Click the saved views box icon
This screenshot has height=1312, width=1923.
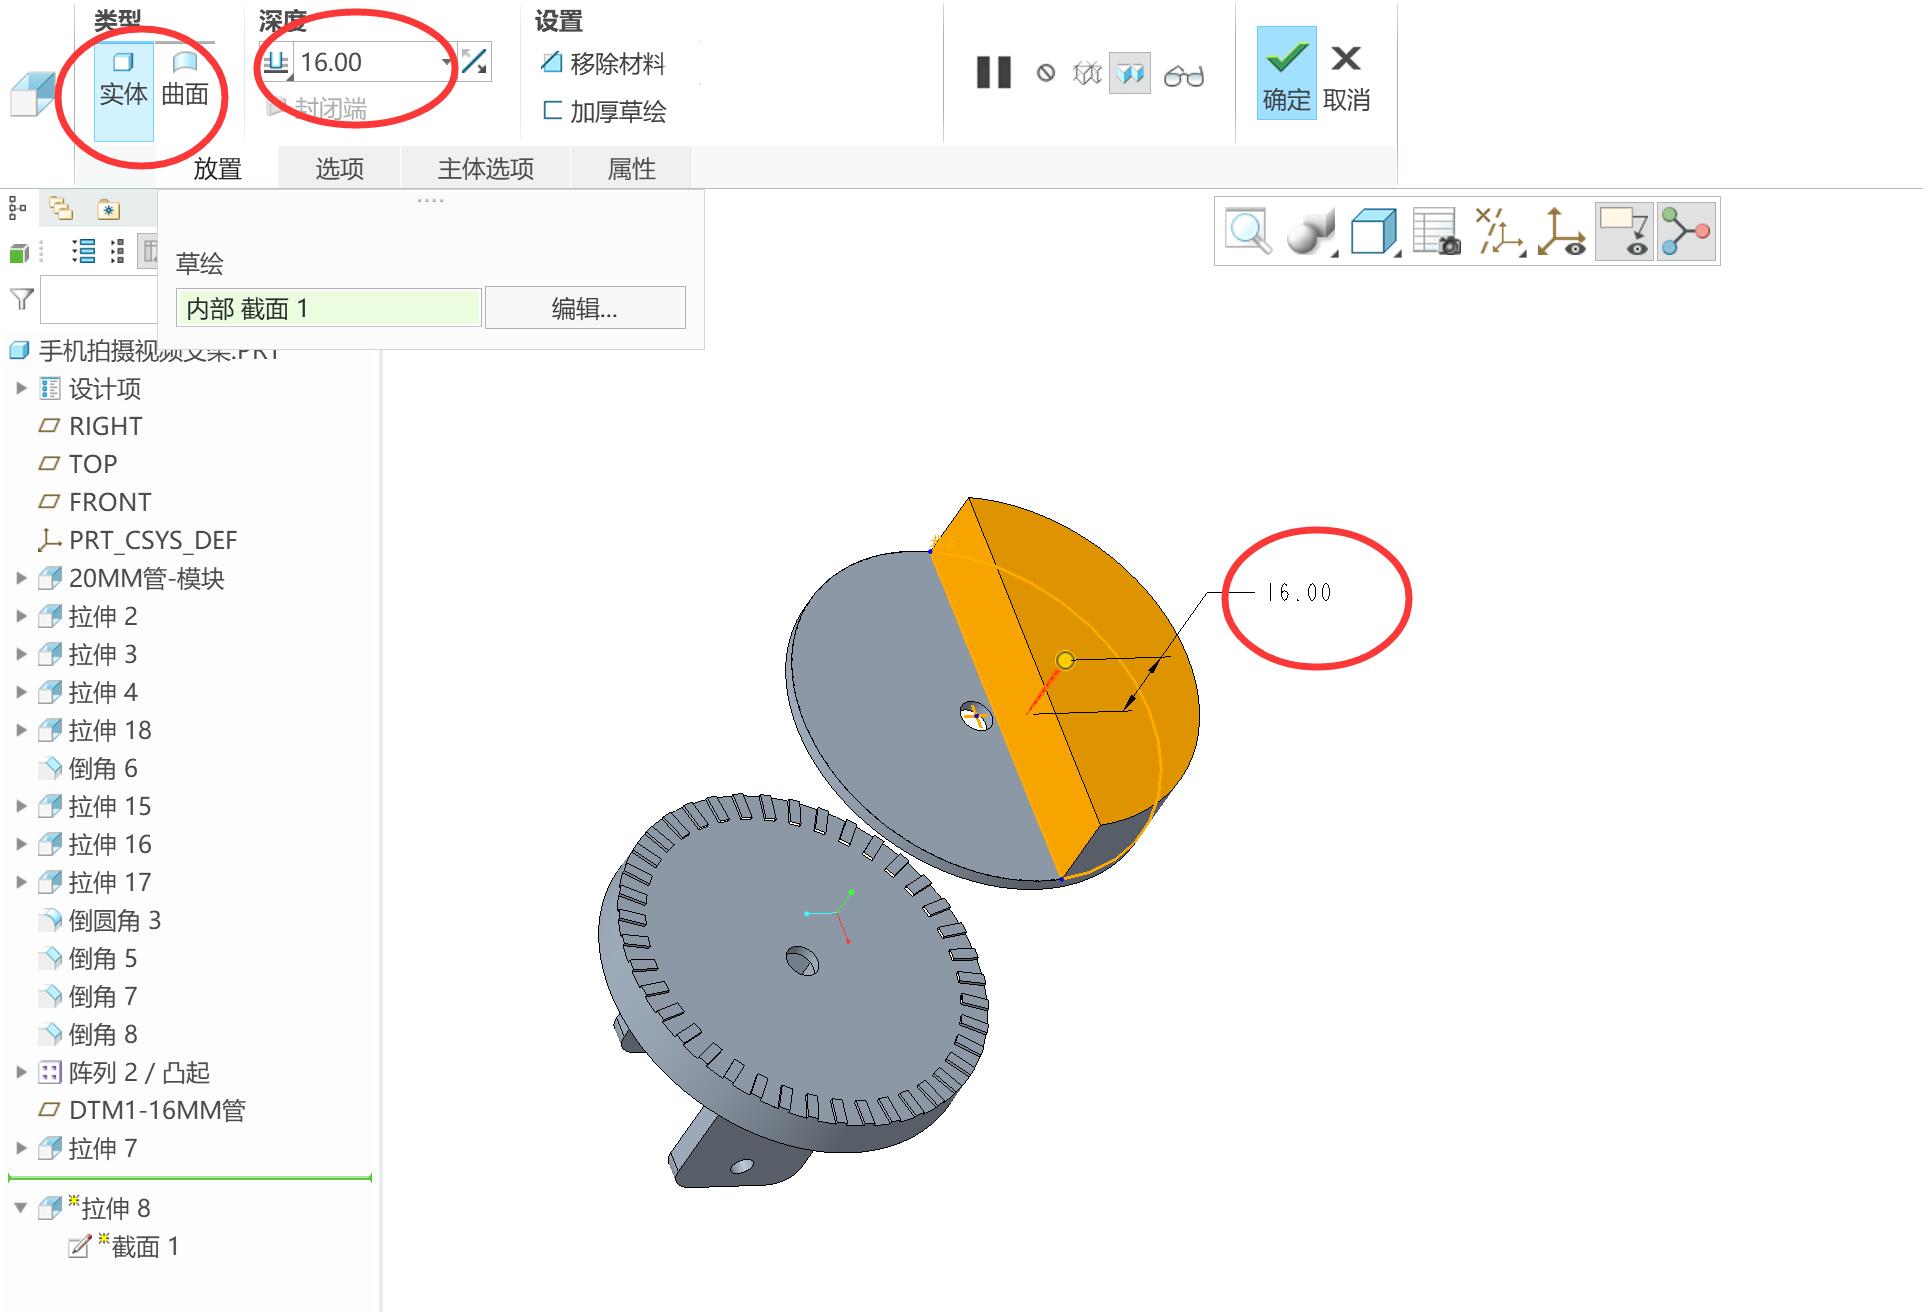[1374, 232]
